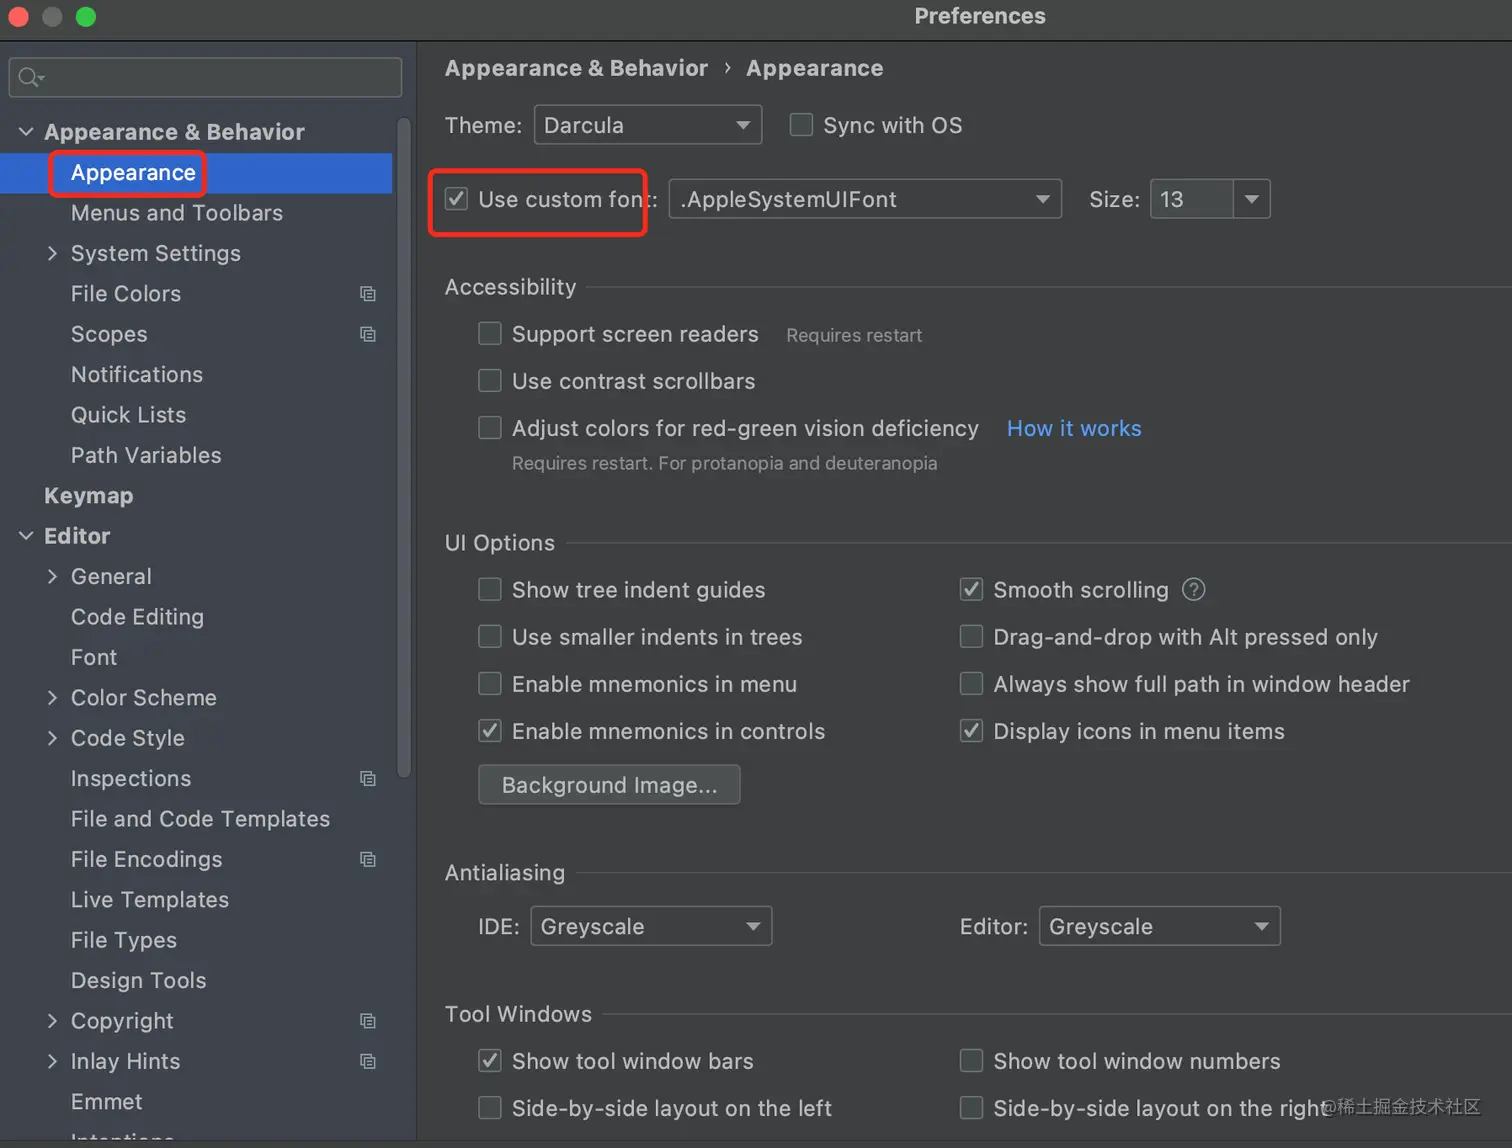Image resolution: width=1512 pixels, height=1148 pixels.
Task: Enable Show tree indent guides
Action: [490, 590]
